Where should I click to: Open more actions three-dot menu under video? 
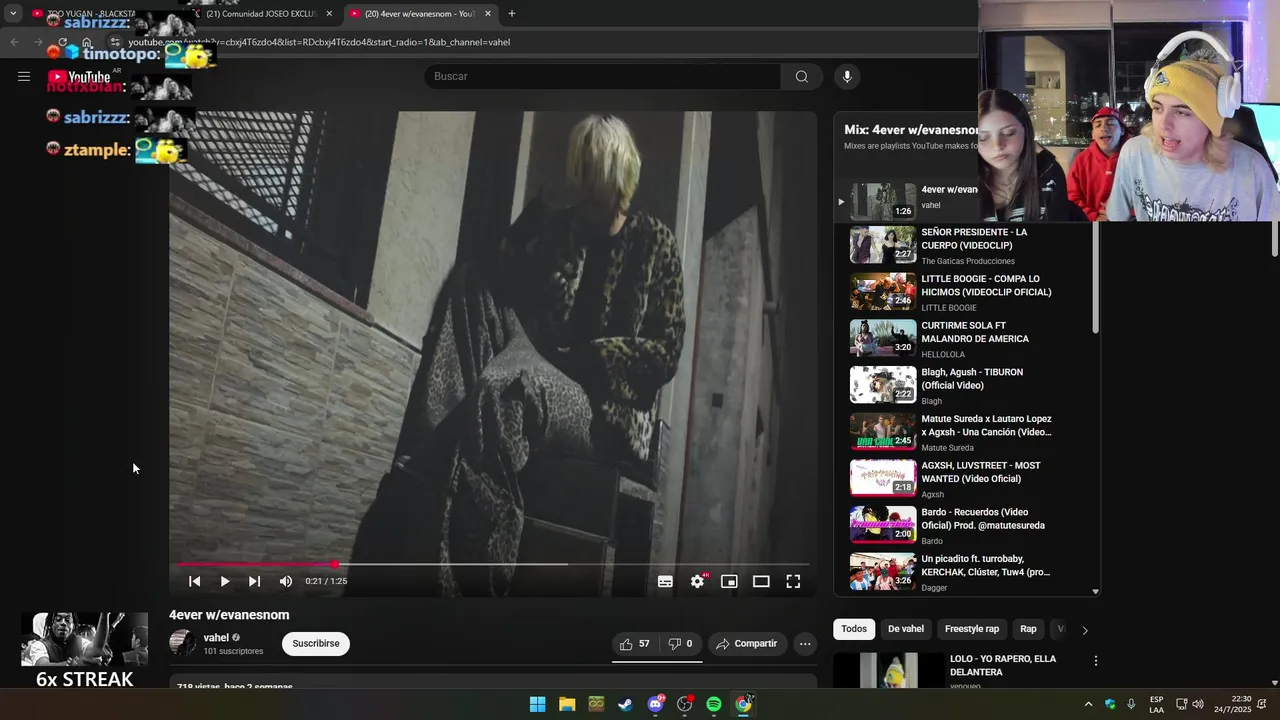coord(805,644)
